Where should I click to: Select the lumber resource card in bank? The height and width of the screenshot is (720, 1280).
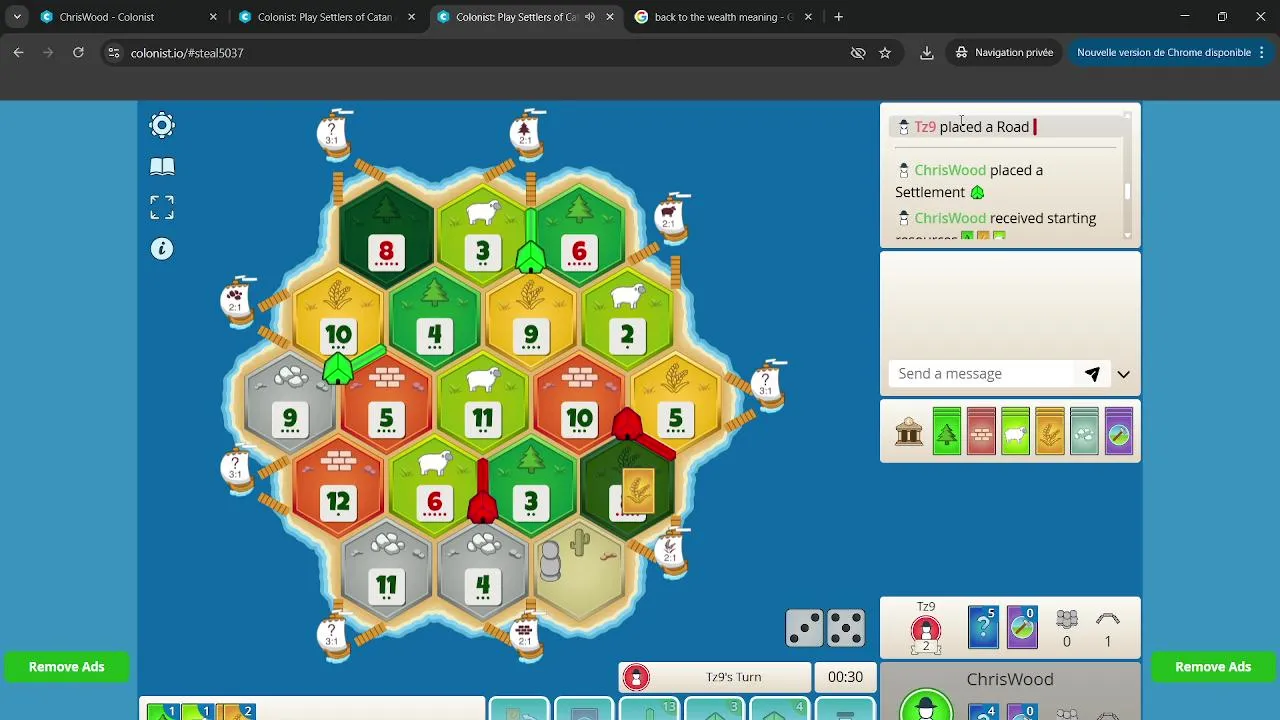(x=947, y=432)
